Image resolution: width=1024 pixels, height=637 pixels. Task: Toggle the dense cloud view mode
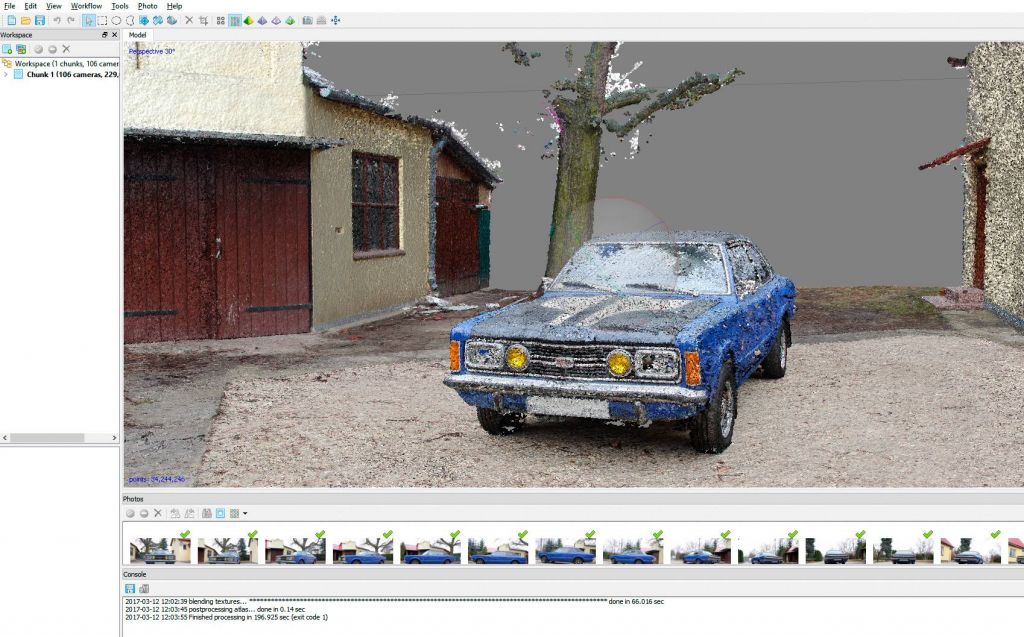coord(234,20)
